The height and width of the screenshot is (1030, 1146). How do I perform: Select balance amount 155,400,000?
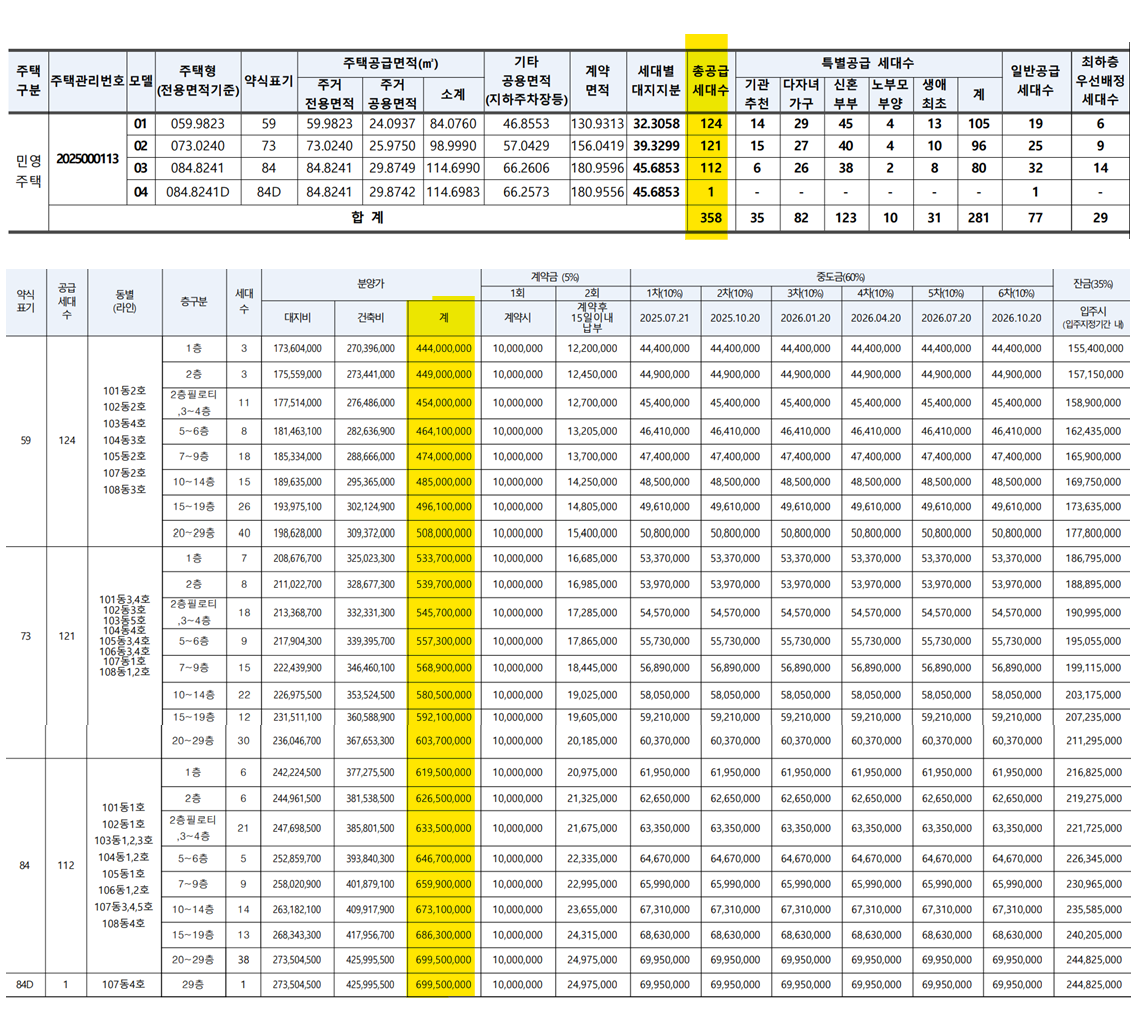pyautogui.click(x=1094, y=349)
